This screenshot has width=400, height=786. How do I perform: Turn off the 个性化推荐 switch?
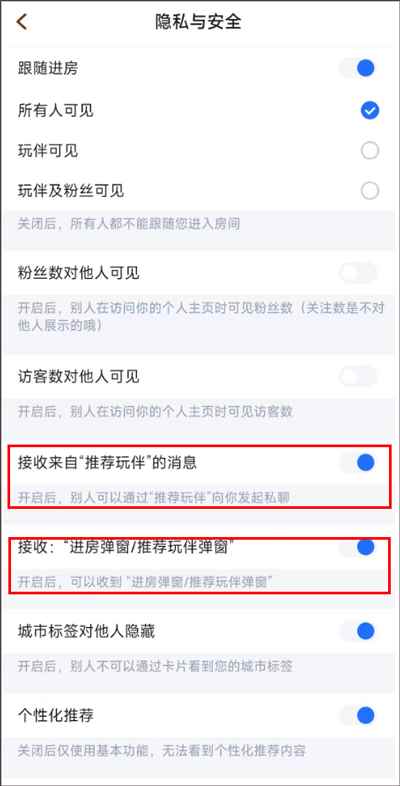click(358, 715)
